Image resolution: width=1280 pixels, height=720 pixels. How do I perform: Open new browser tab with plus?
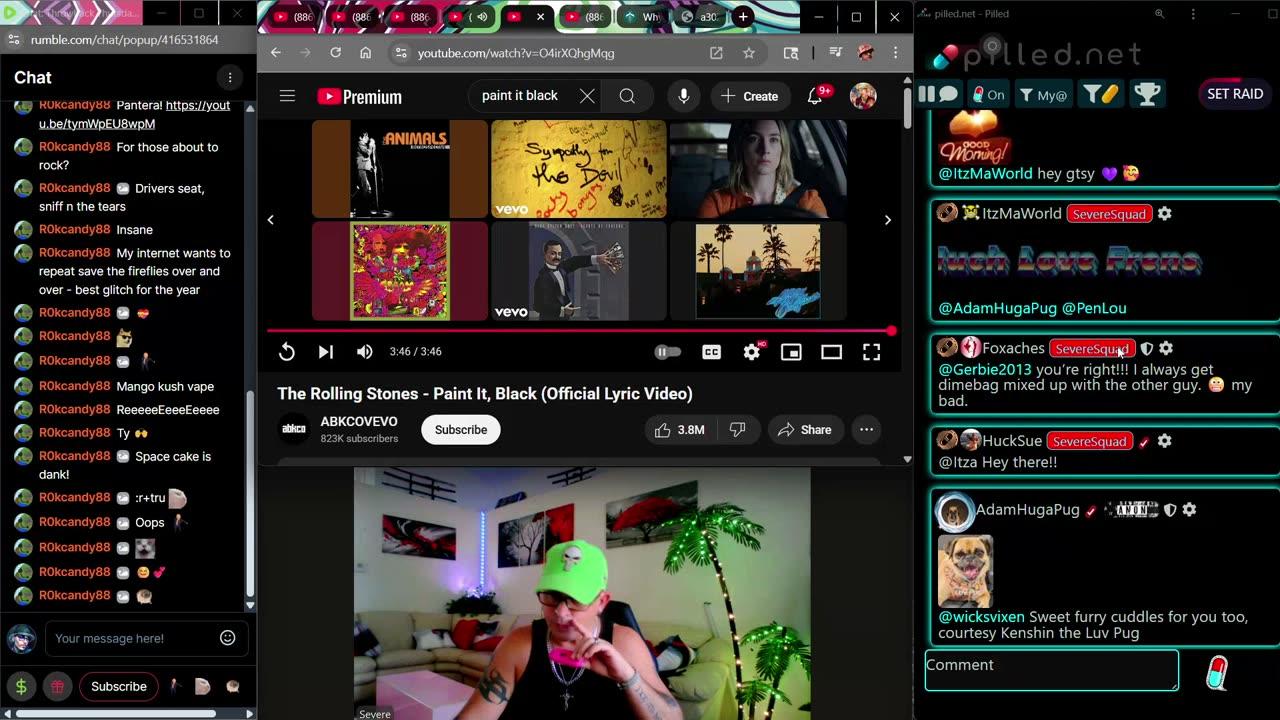(x=743, y=17)
